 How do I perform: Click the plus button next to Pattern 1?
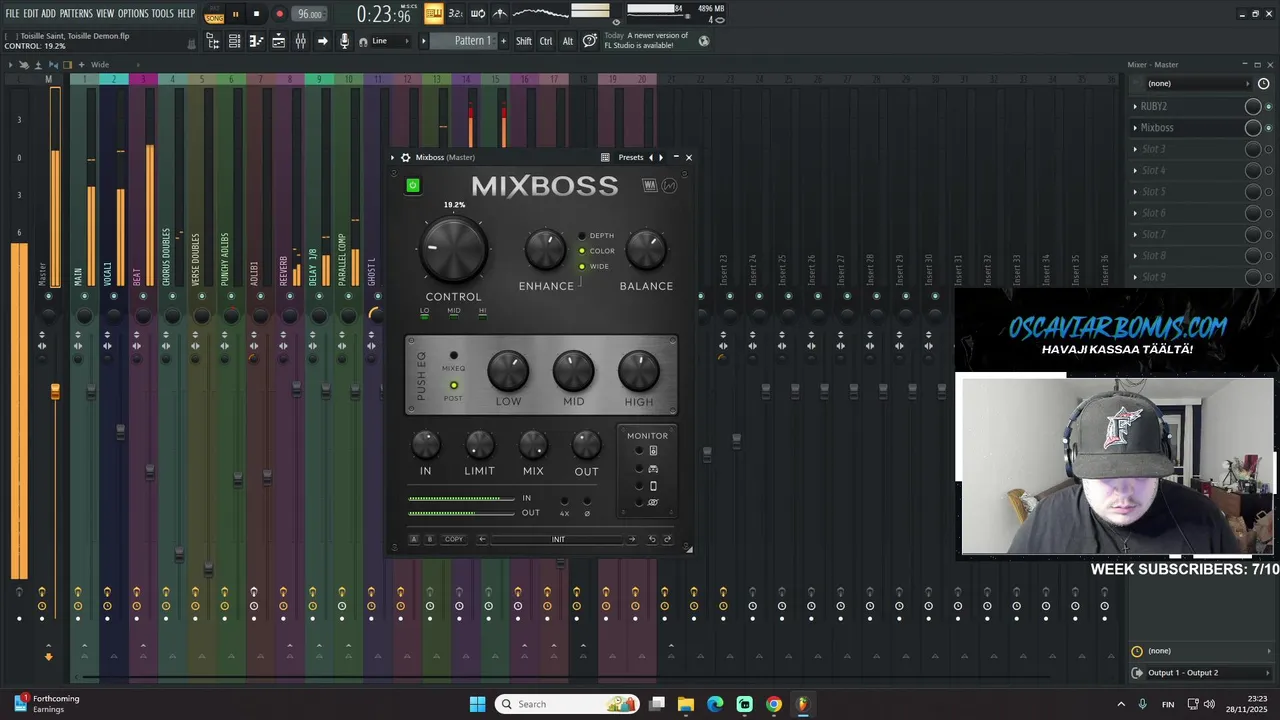coord(502,41)
